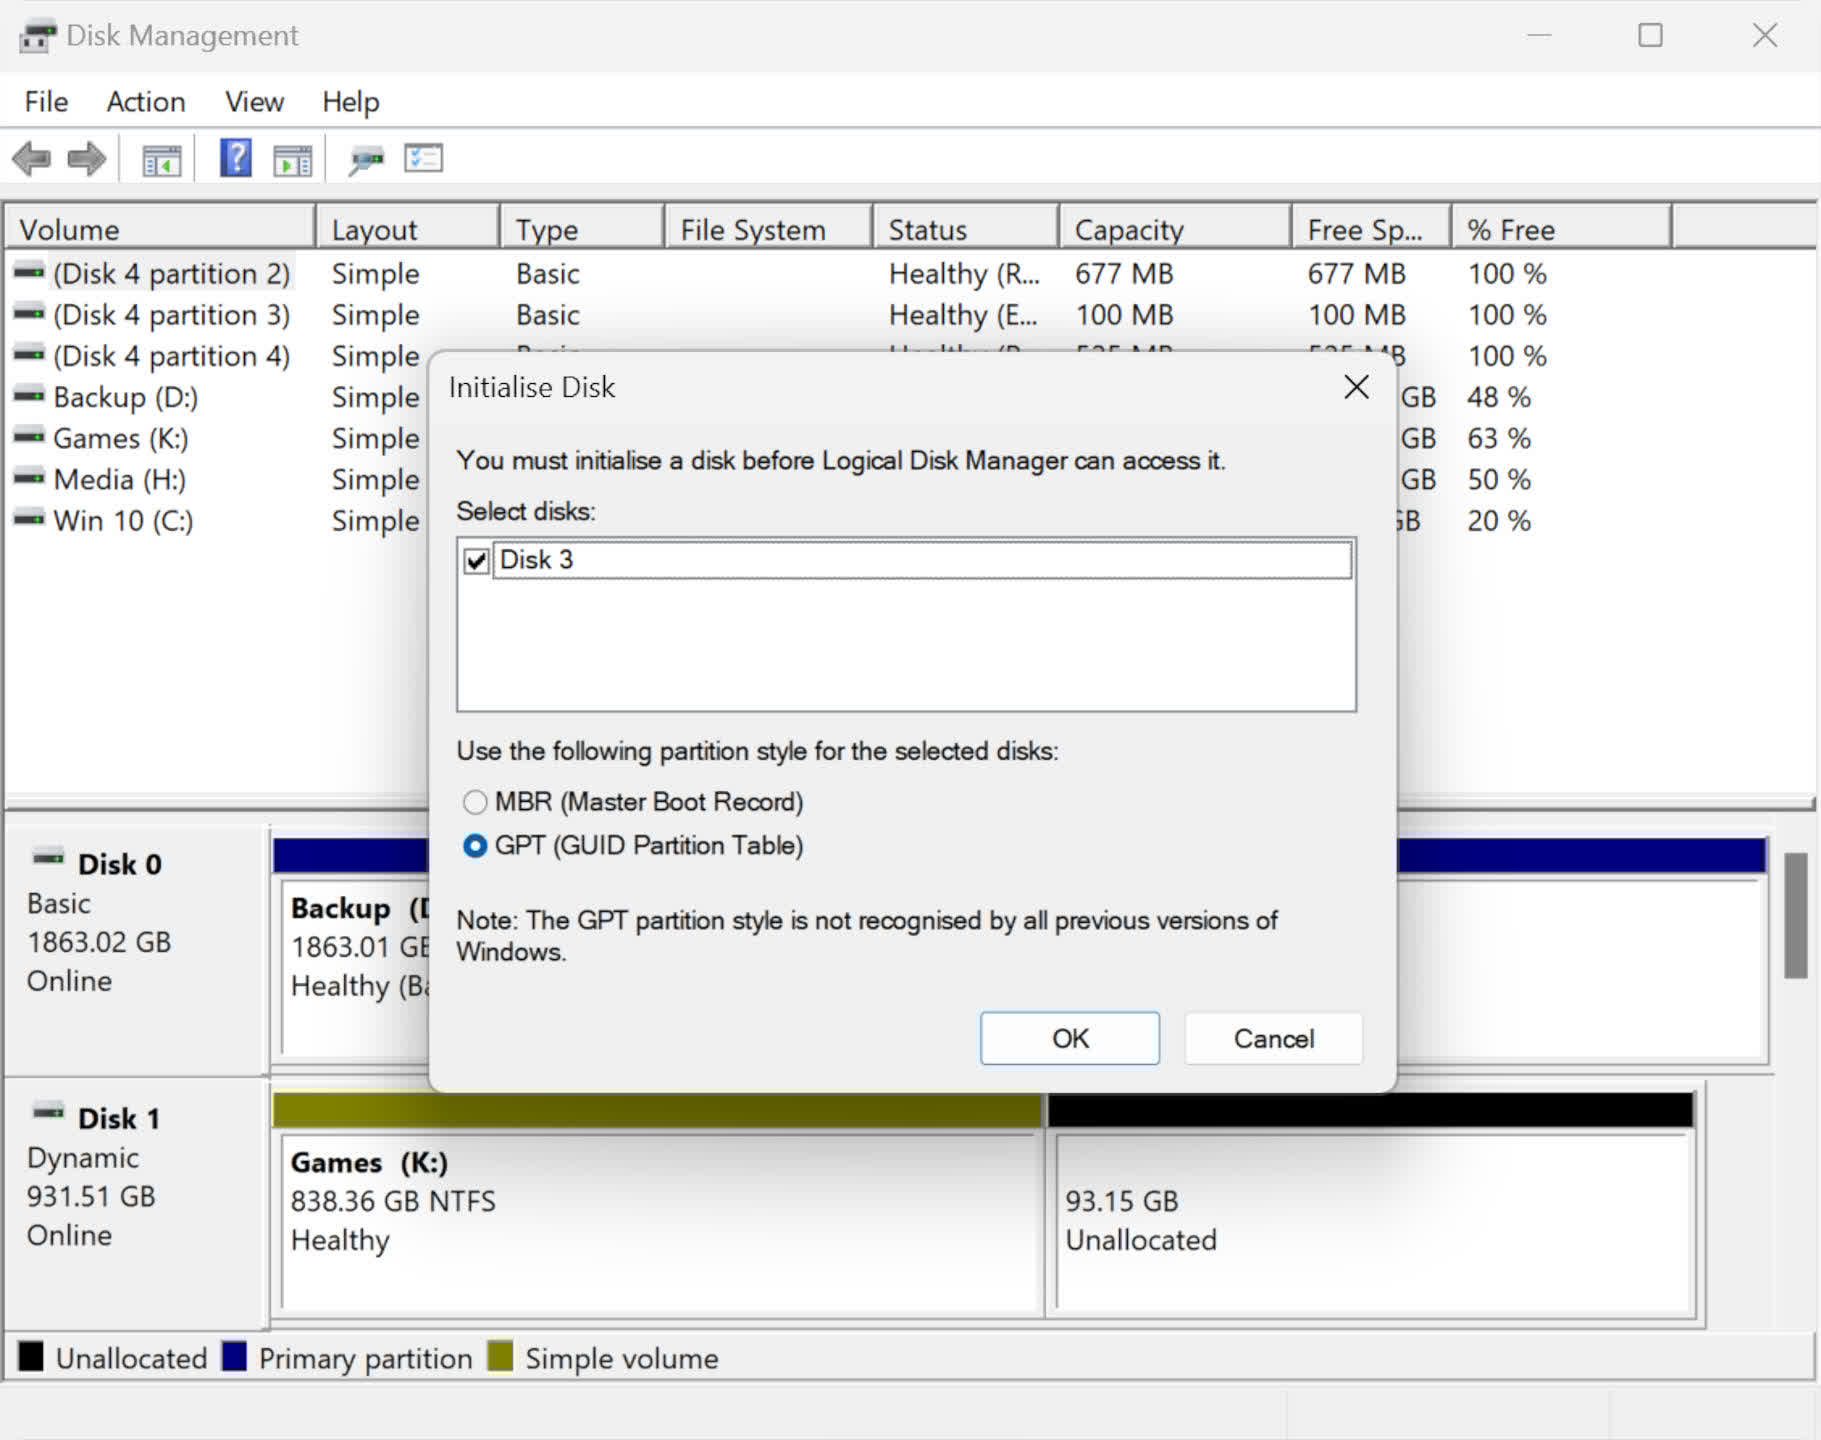Click the drive icon for (Disk 4 partition 4)
Viewport: 1821px width, 1440px height.
(x=29, y=354)
